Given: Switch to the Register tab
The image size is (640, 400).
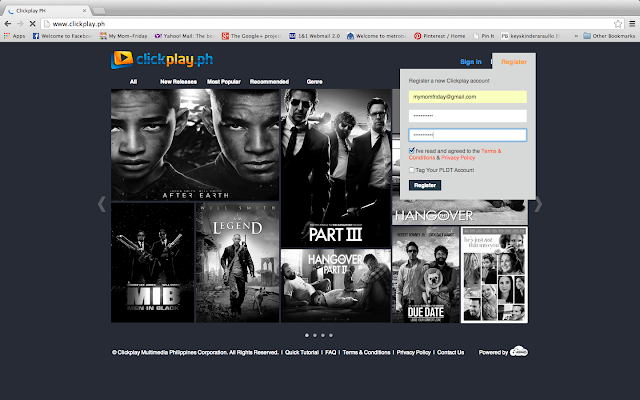Looking at the screenshot, I should 514,62.
